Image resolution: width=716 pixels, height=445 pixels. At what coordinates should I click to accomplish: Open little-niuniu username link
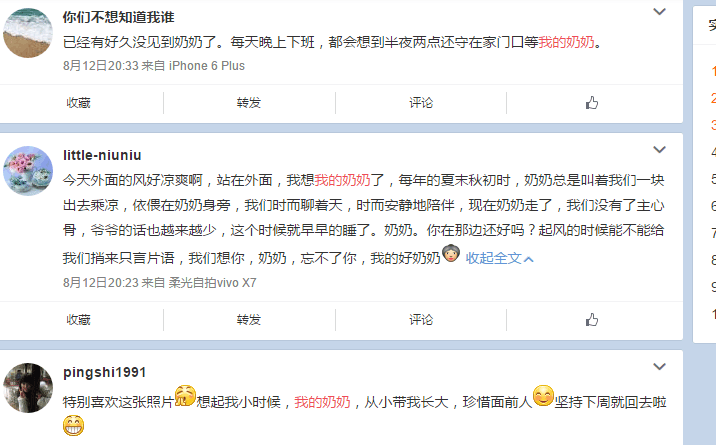(102, 155)
